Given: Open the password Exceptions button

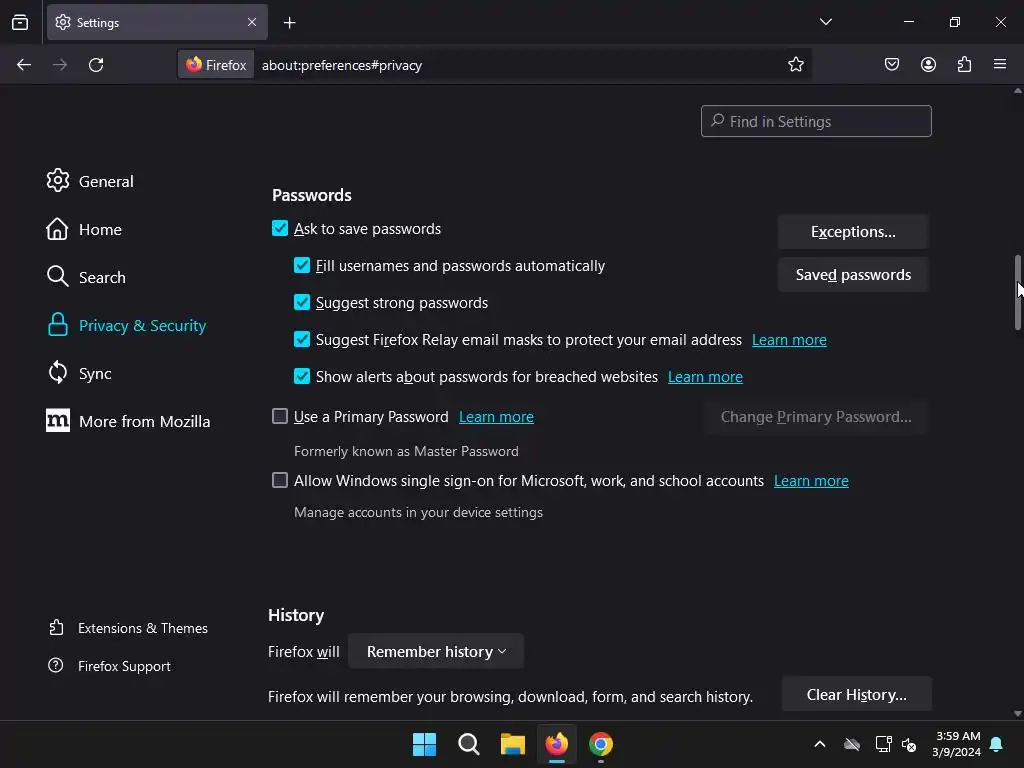Looking at the screenshot, I should click(853, 232).
